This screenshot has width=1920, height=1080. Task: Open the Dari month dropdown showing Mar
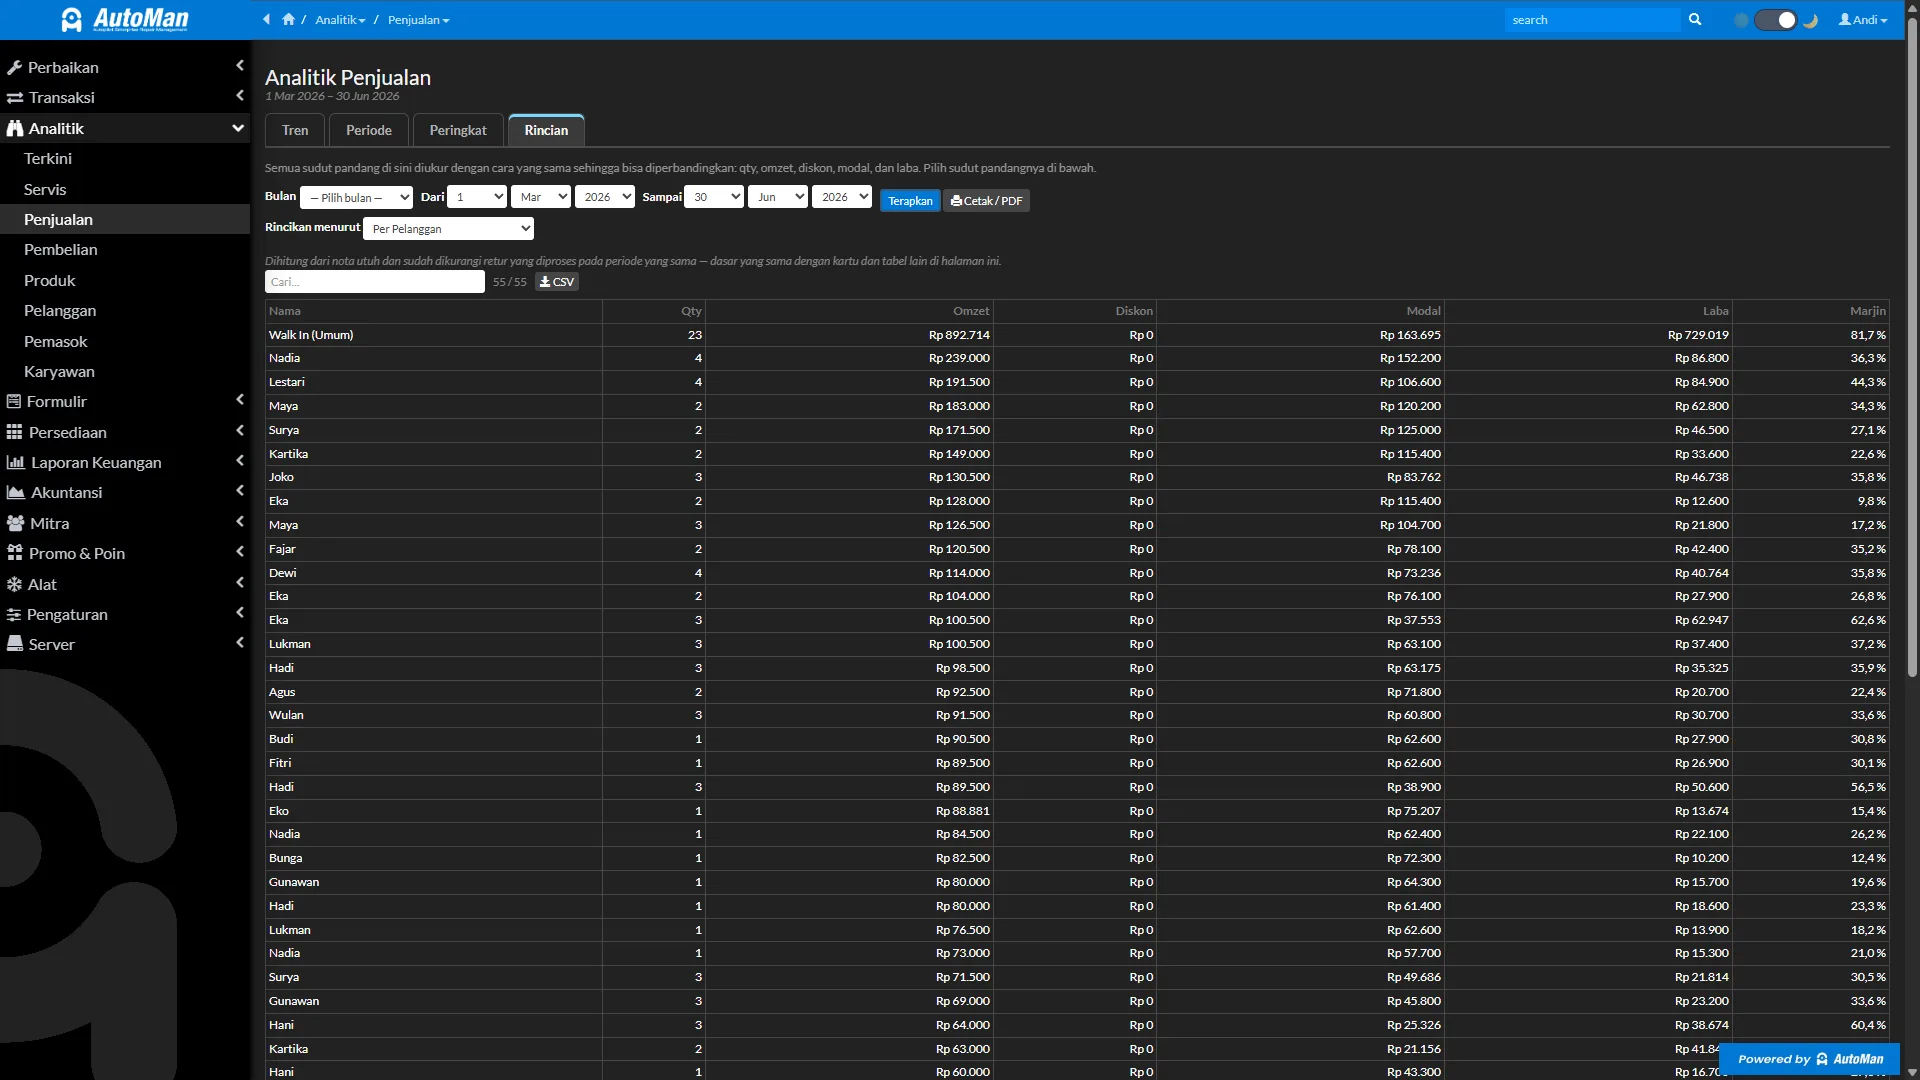coord(541,197)
